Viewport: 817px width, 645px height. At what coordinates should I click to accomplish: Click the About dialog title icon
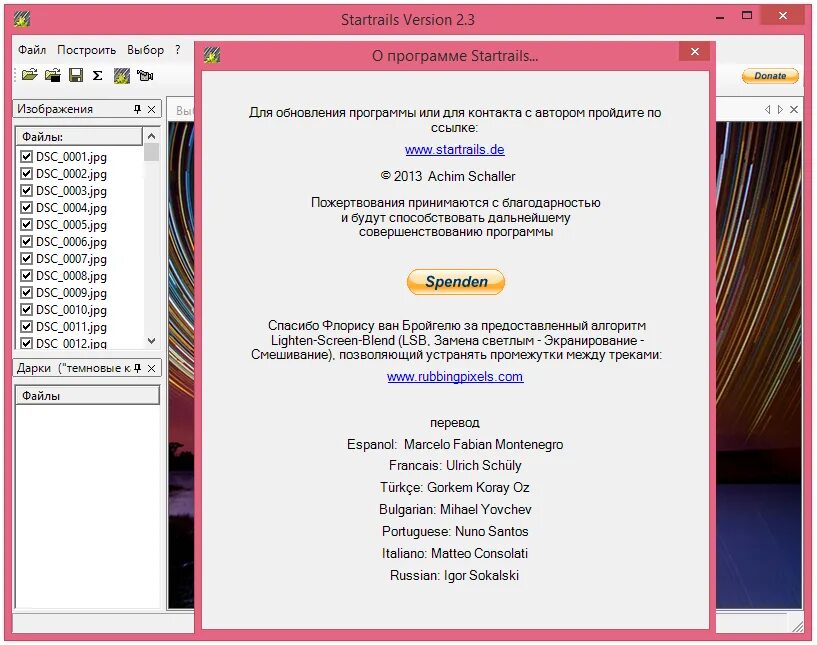pos(212,55)
